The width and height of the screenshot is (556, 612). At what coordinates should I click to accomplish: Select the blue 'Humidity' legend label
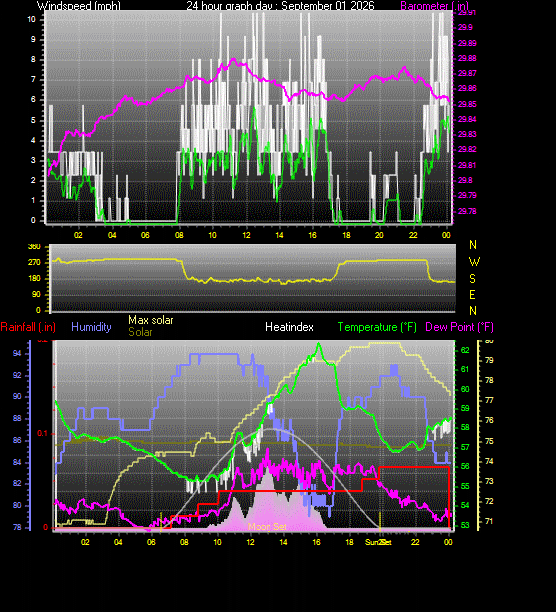pos(91,327)
